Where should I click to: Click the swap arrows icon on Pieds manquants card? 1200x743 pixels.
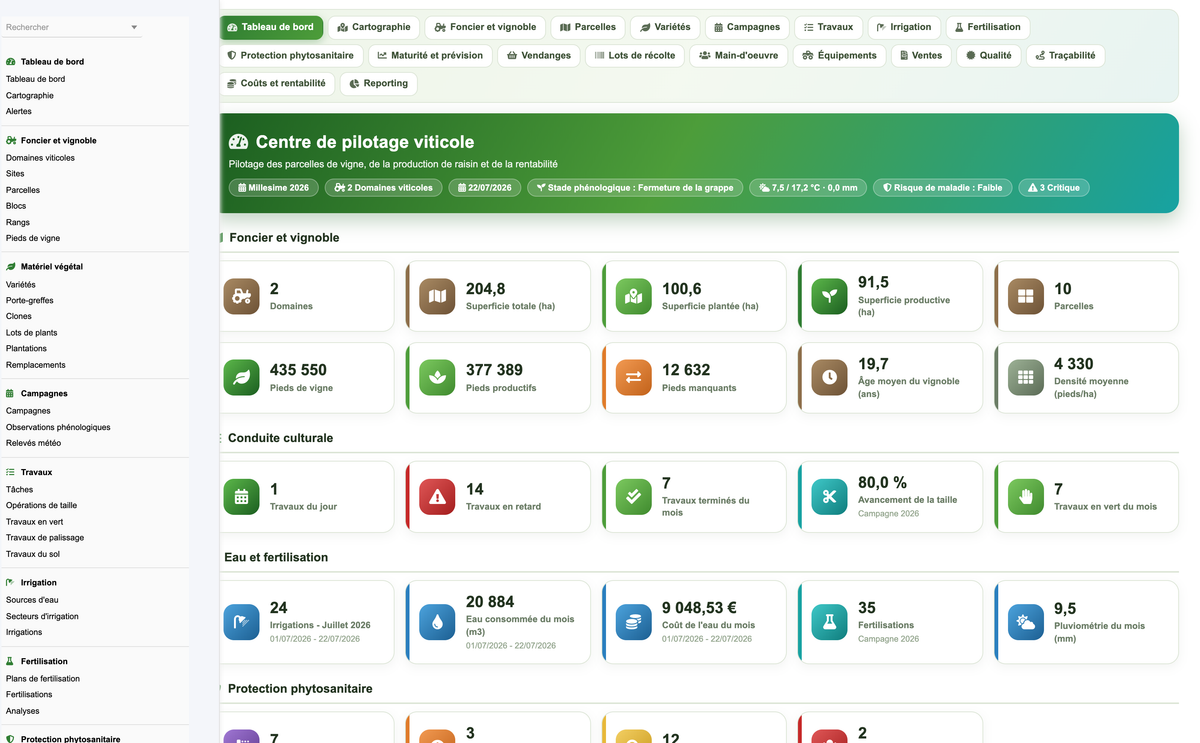(x=633, y=377)
